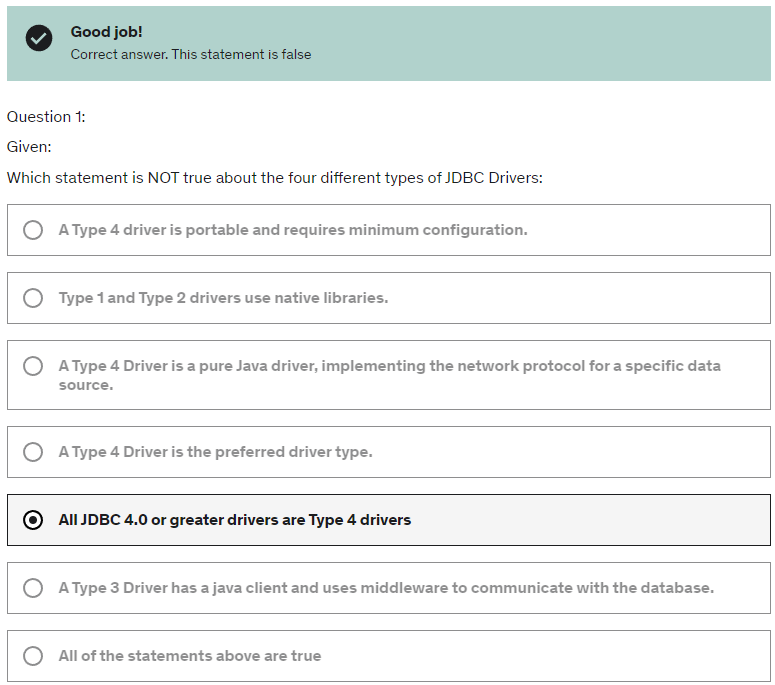Select radio for Type 4 pure Java driver
Image resolution: width=775 pixels, height=685 pixels.
pyautogui.click(x=33, y=366)
